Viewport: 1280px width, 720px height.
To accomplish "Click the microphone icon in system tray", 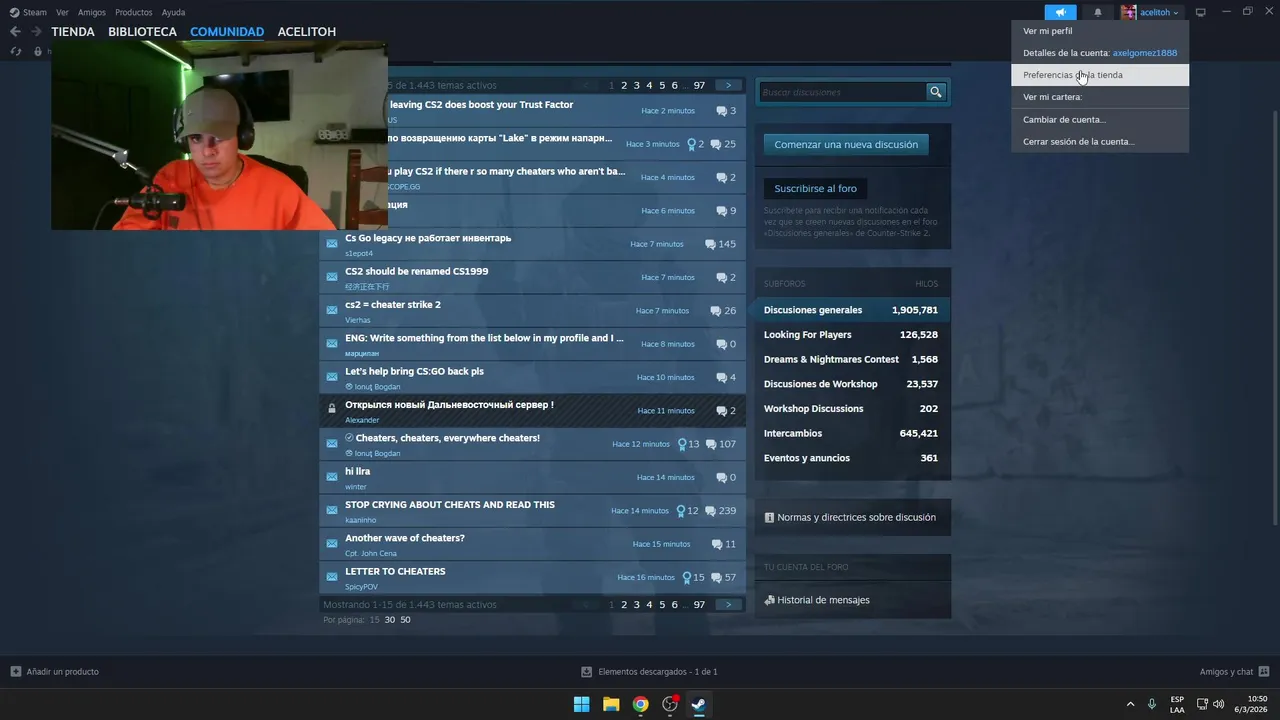I will pyautogui.click(x=1153, y=704).
